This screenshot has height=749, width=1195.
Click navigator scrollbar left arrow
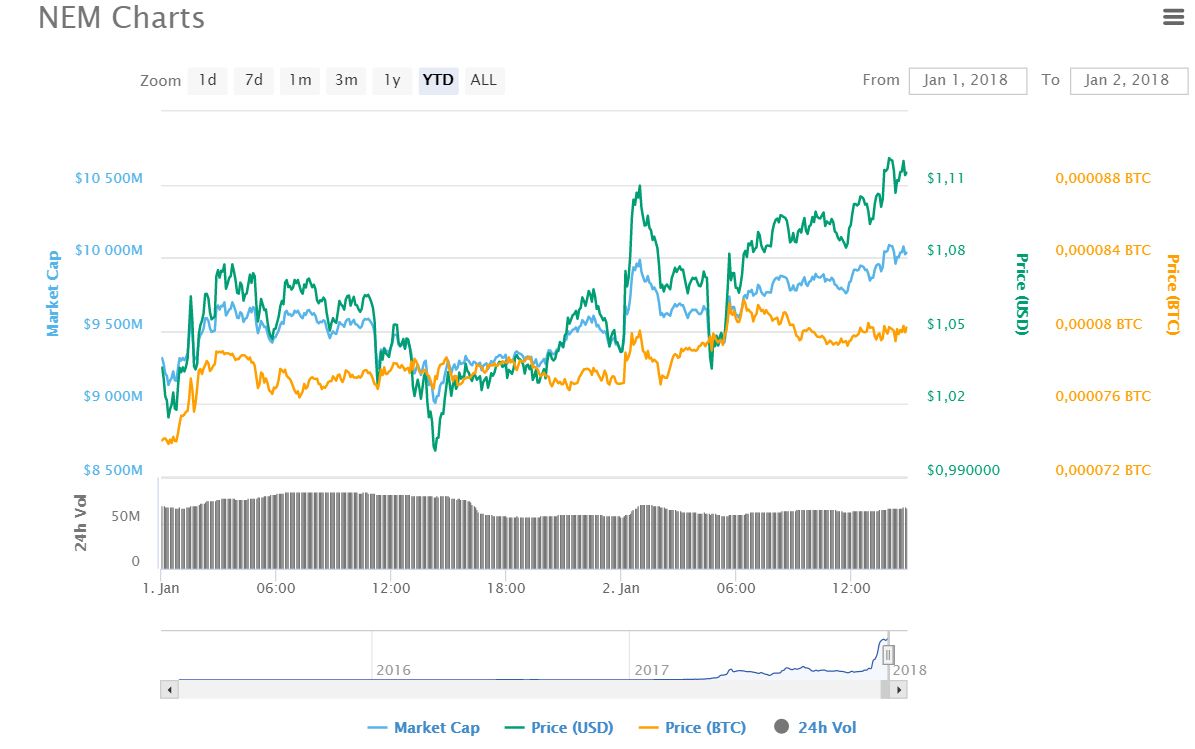169,690
